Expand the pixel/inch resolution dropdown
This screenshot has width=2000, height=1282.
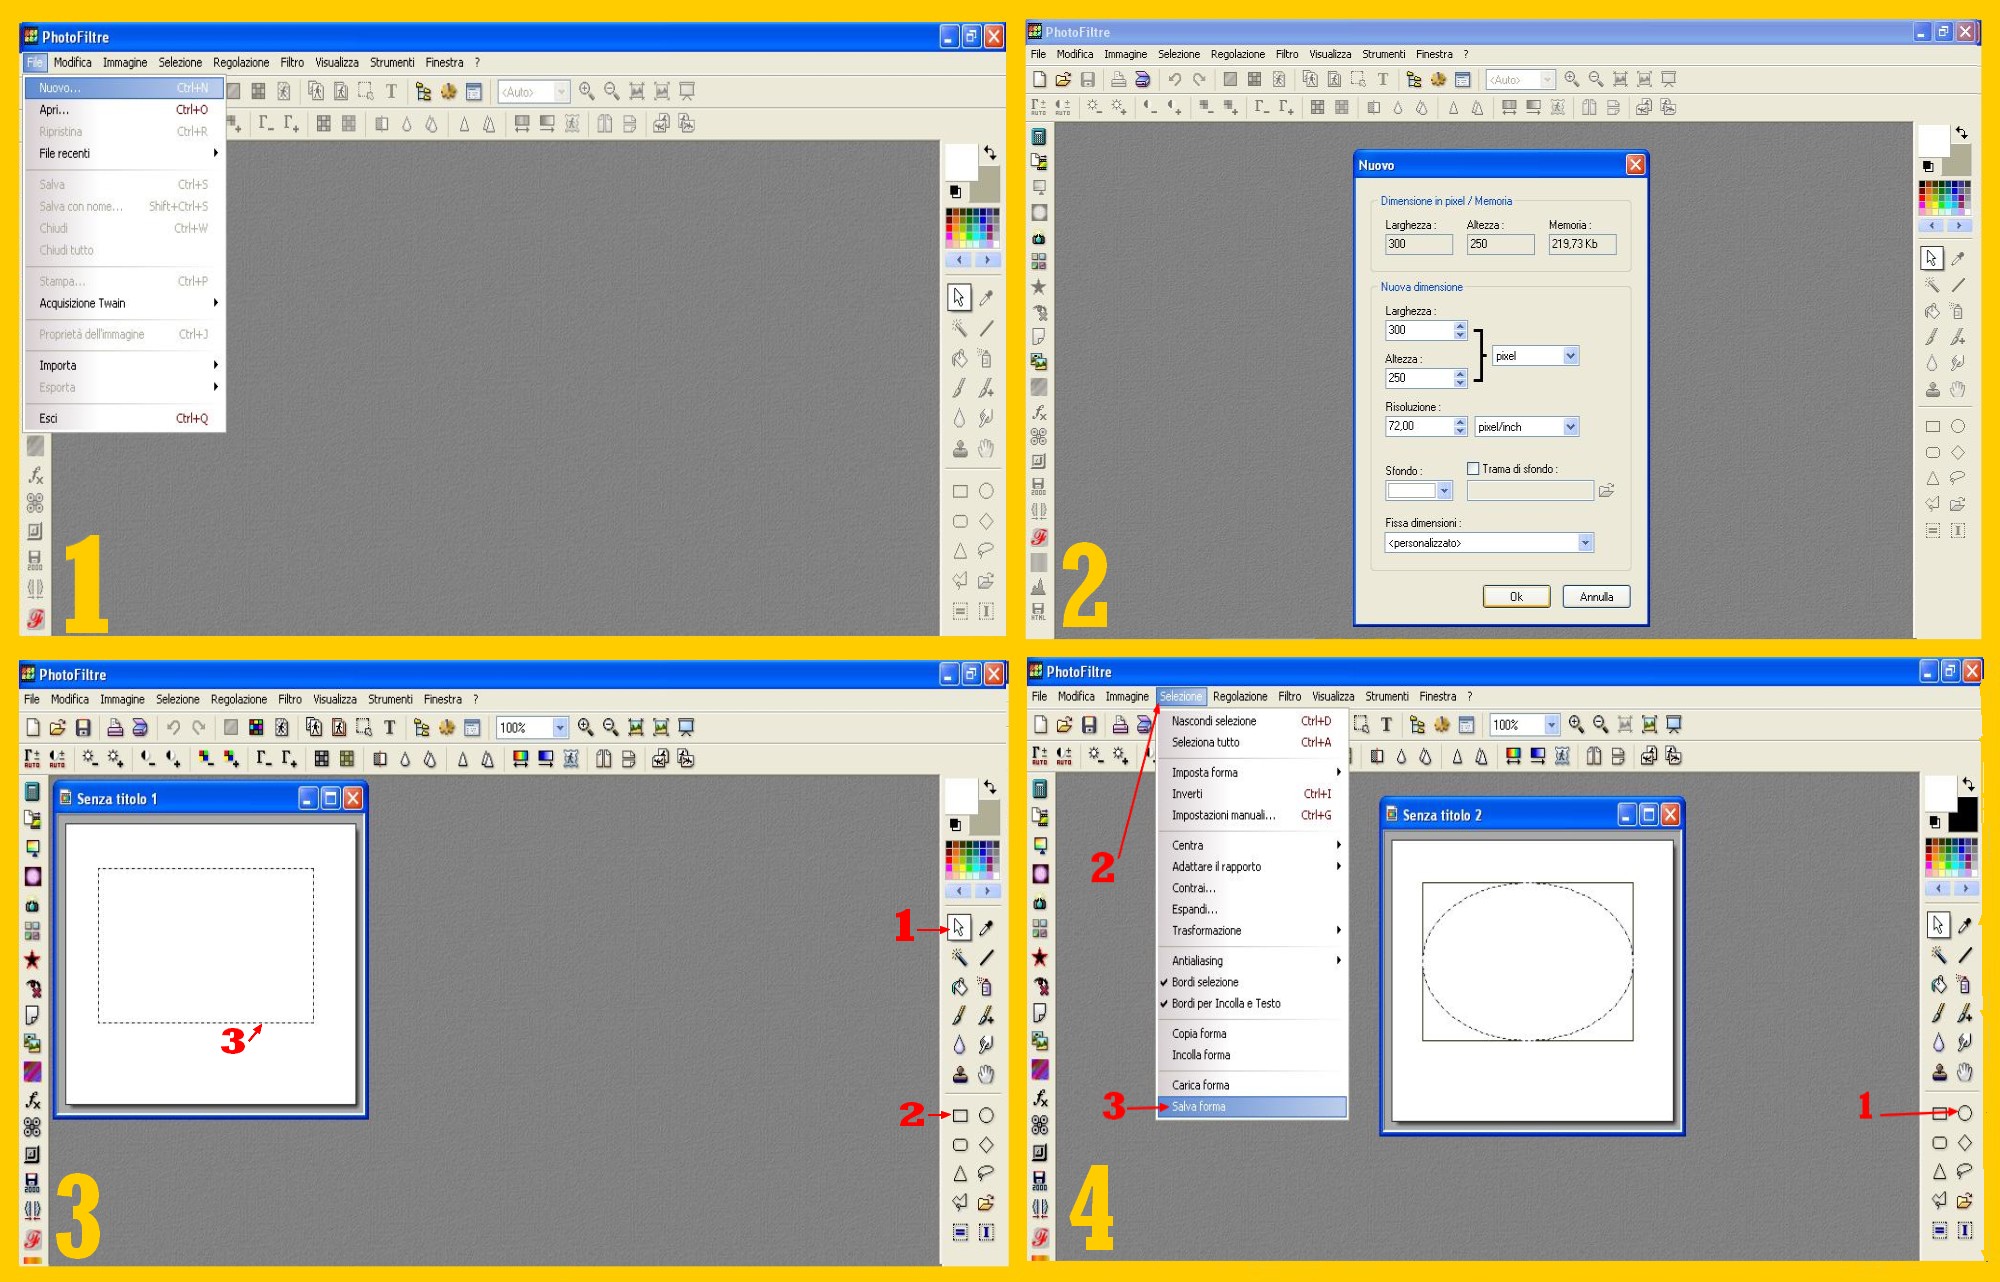pos(1570,427)
